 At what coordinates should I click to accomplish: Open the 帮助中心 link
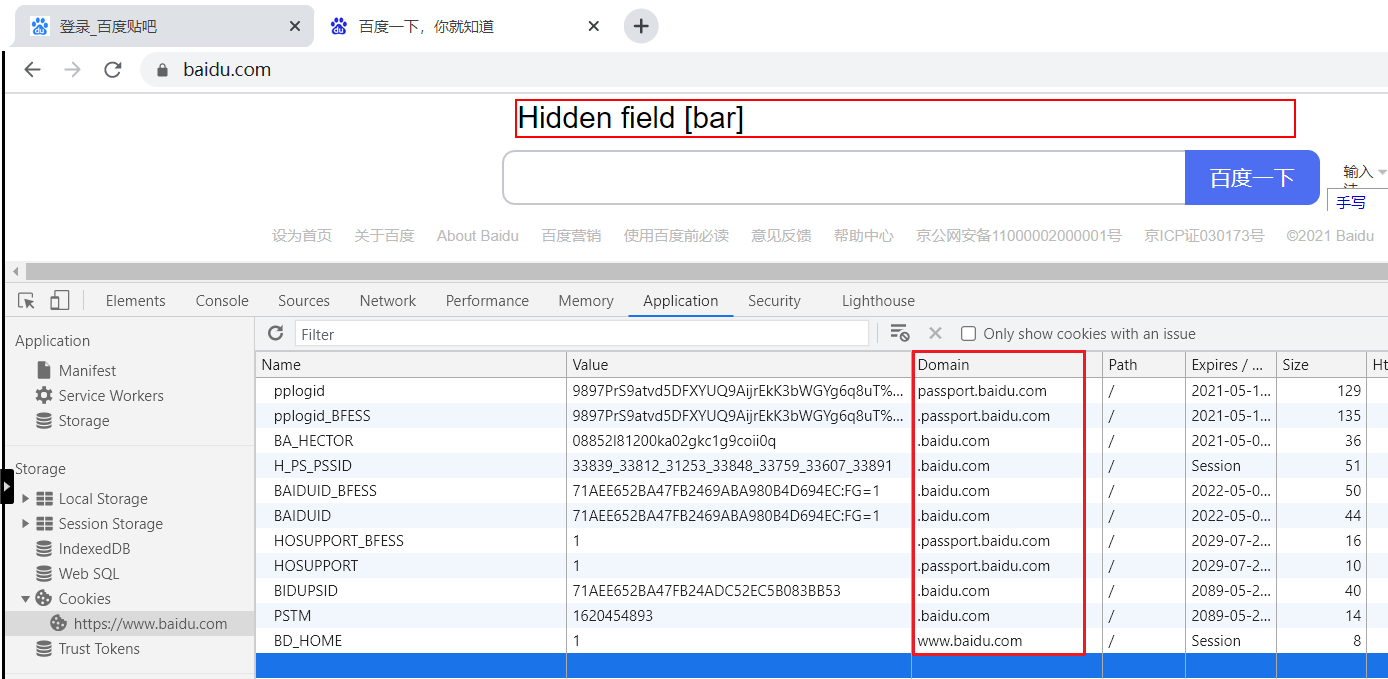[864, 235]
